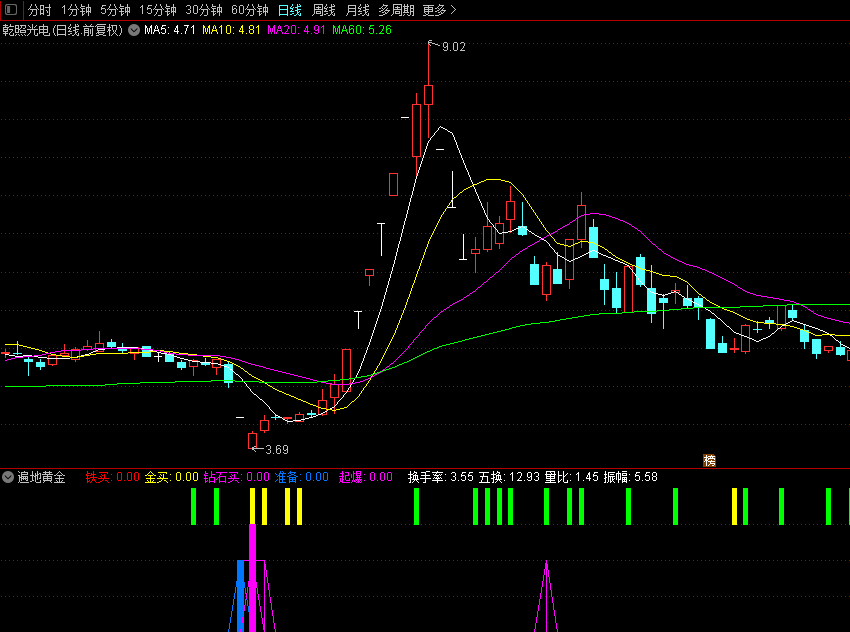Click the 9.02 high price label
This screenshot has height=632, width=850.
pyautogui.click(x=454, y=47)
